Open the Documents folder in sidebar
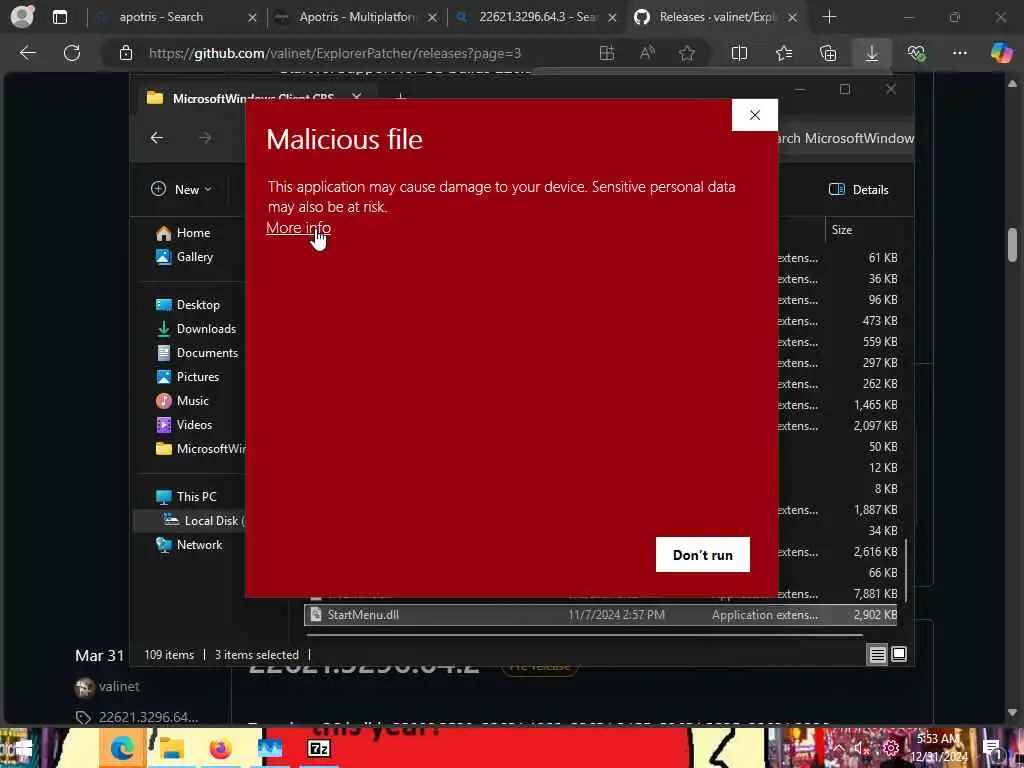Screen dimensions: 1024x768 (x=197, y=353)
